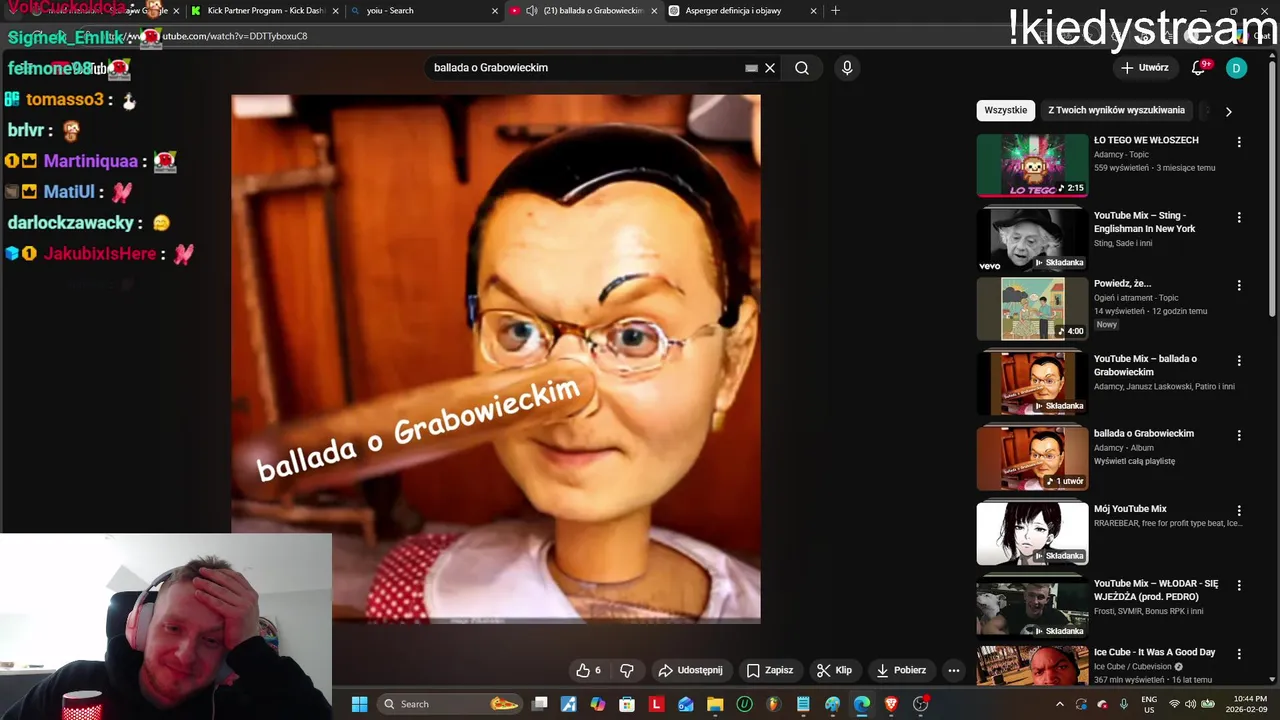Close the yoiu - Search tab
The image size is (1280, 720).
tap(494, 11)
